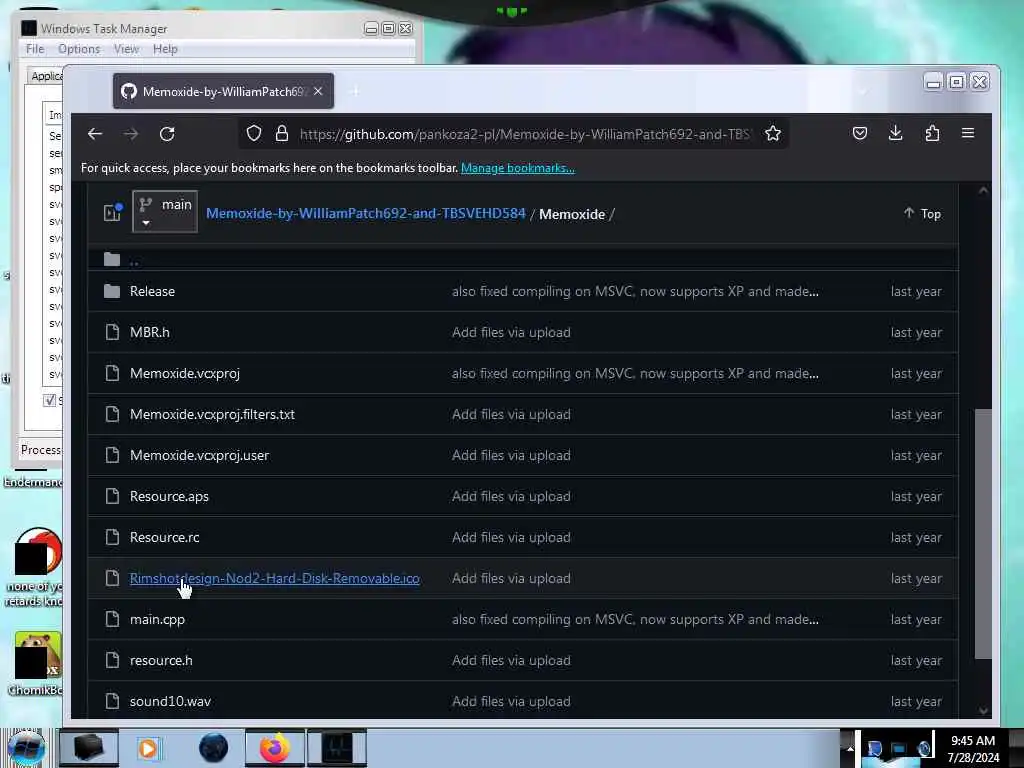1024x768 pixels.
Task: Open media player taskbar icon
Action: tap(148, 748)
